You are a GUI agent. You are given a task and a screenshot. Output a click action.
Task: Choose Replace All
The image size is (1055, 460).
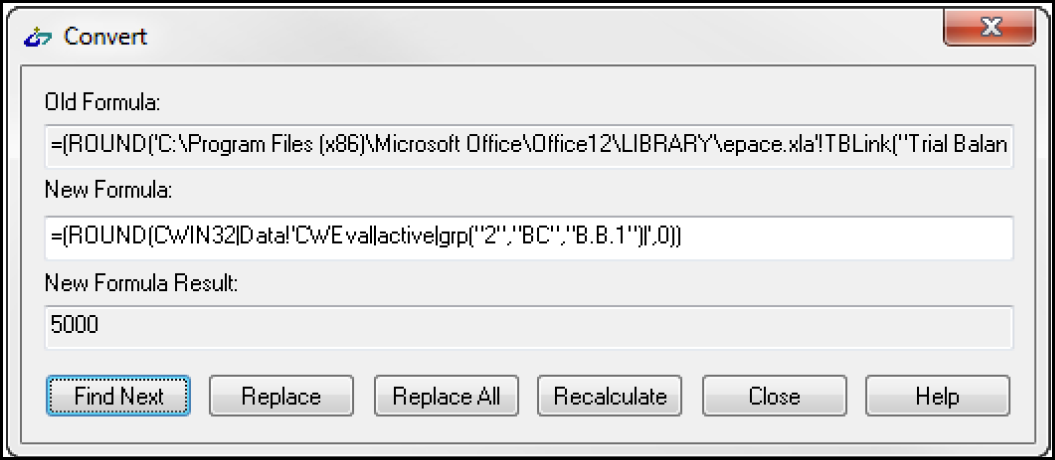(x=446, y=396)
